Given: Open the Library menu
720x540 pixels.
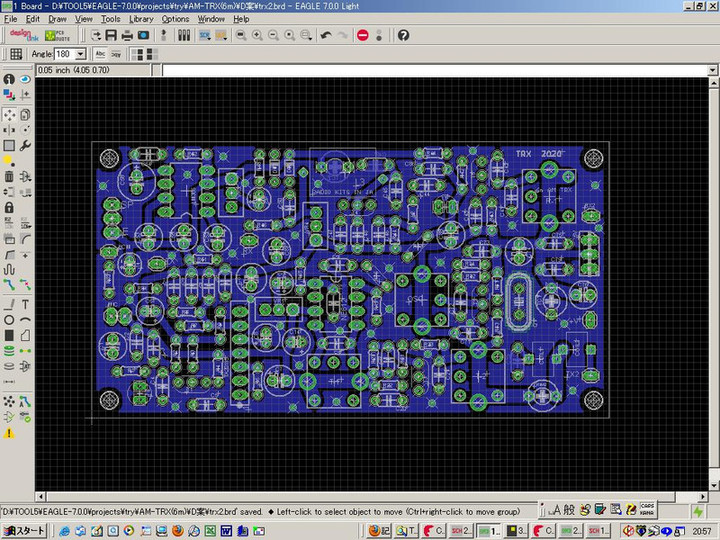Looking at the screenshot, I should coord(141,19).
